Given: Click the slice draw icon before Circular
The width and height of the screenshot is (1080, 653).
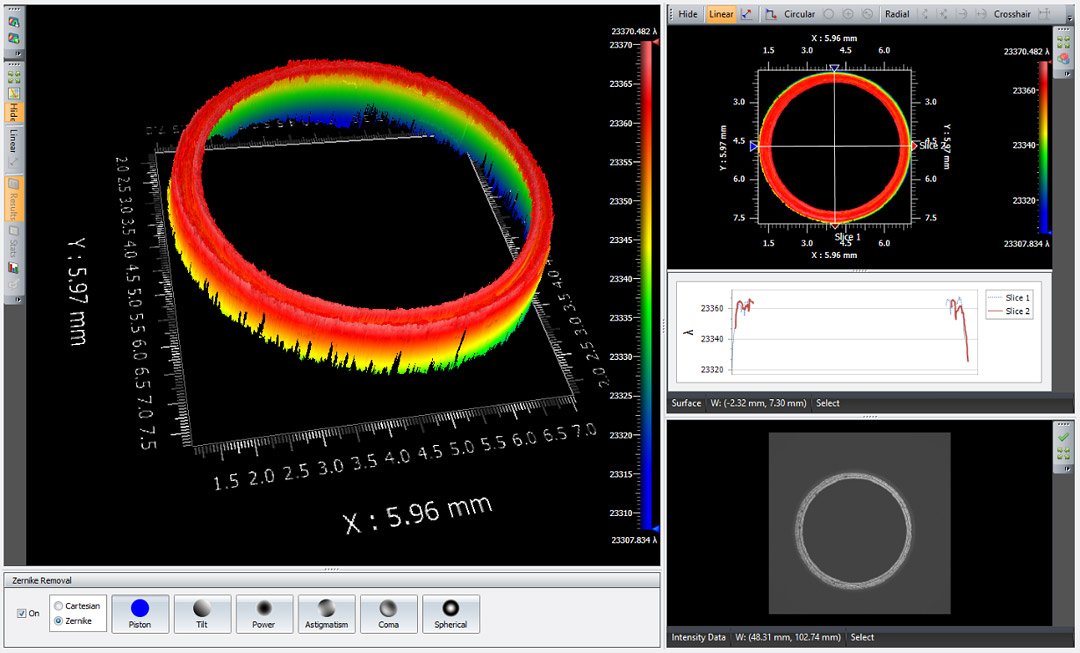Looking at the screenshot, I should pos(771,14).
